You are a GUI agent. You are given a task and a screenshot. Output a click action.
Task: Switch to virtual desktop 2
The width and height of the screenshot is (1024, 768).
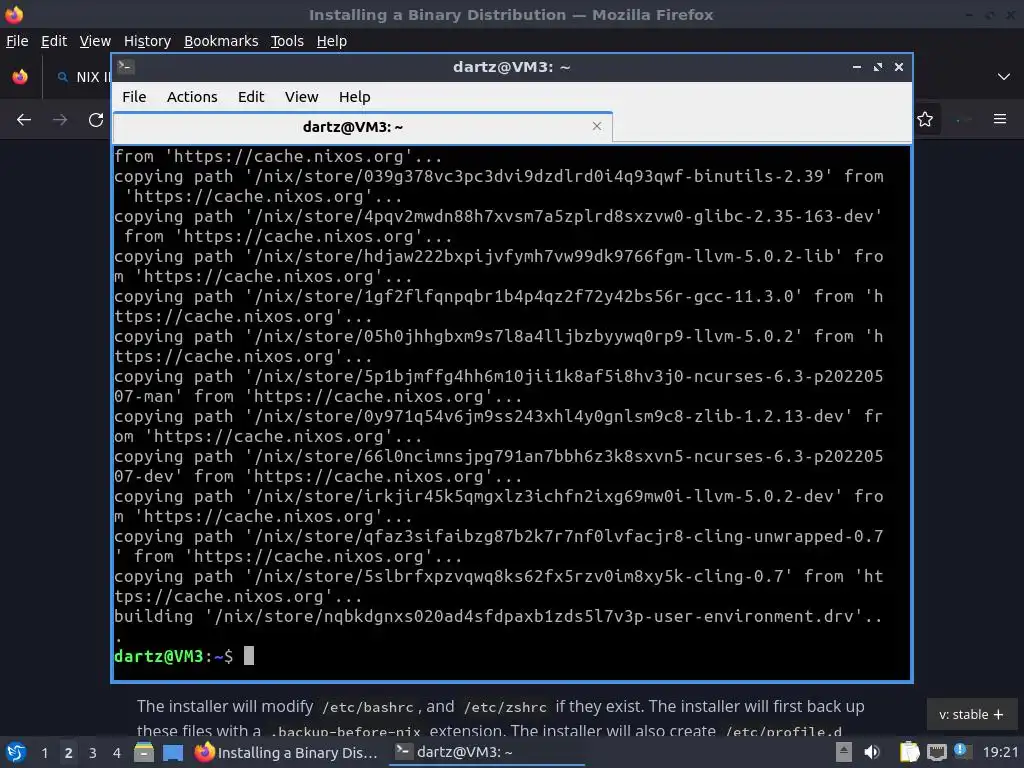click(x=69, y=752)
